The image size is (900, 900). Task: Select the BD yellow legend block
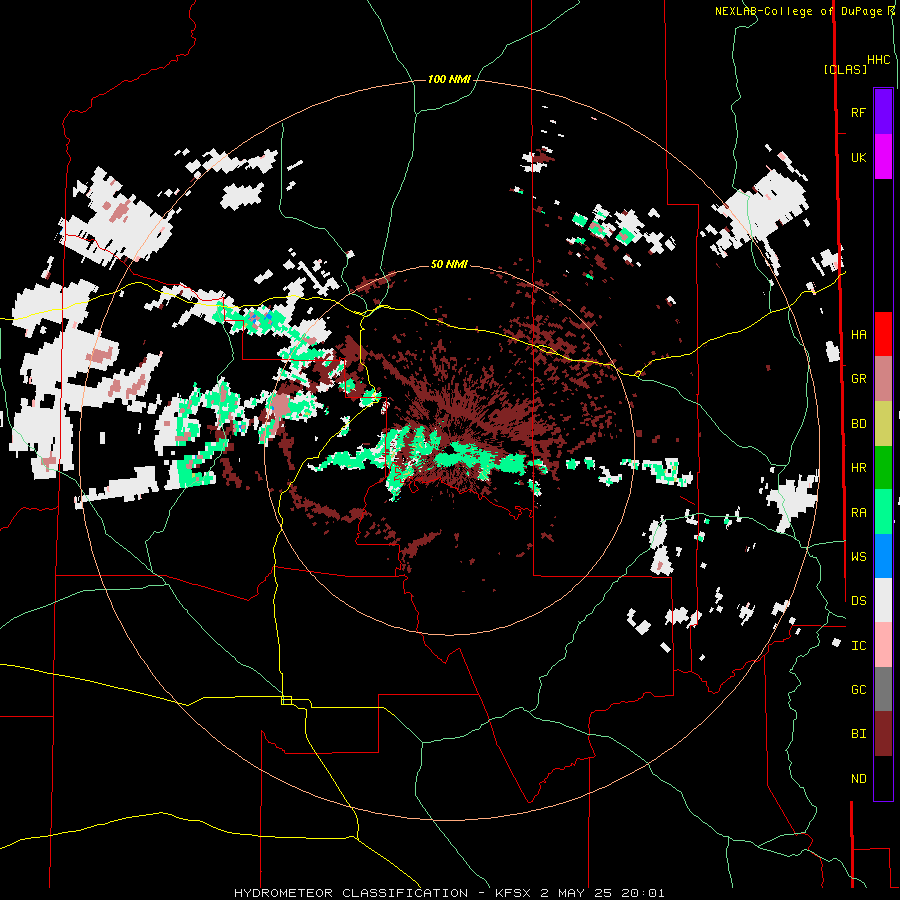pos(883,424)
